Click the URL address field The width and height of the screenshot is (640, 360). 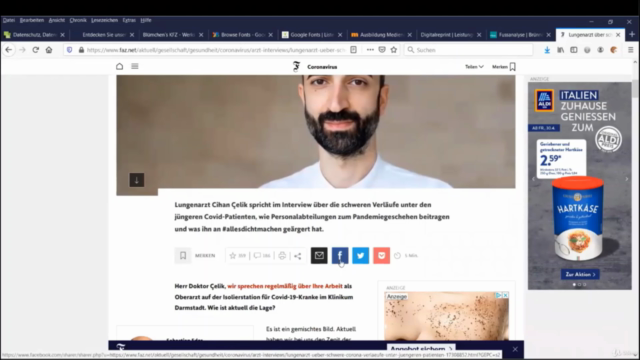point(216,50)
